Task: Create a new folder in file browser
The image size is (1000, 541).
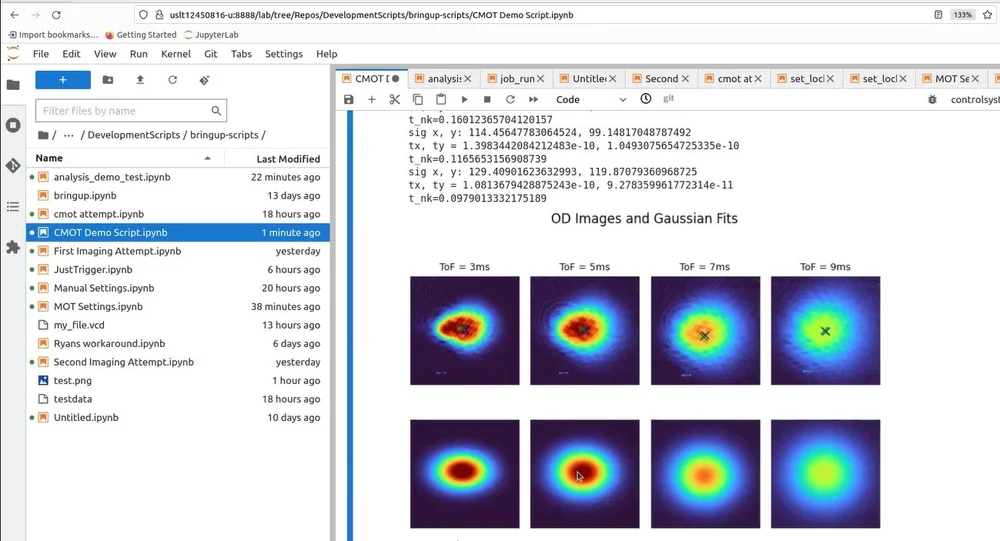Action: point(108,80)
